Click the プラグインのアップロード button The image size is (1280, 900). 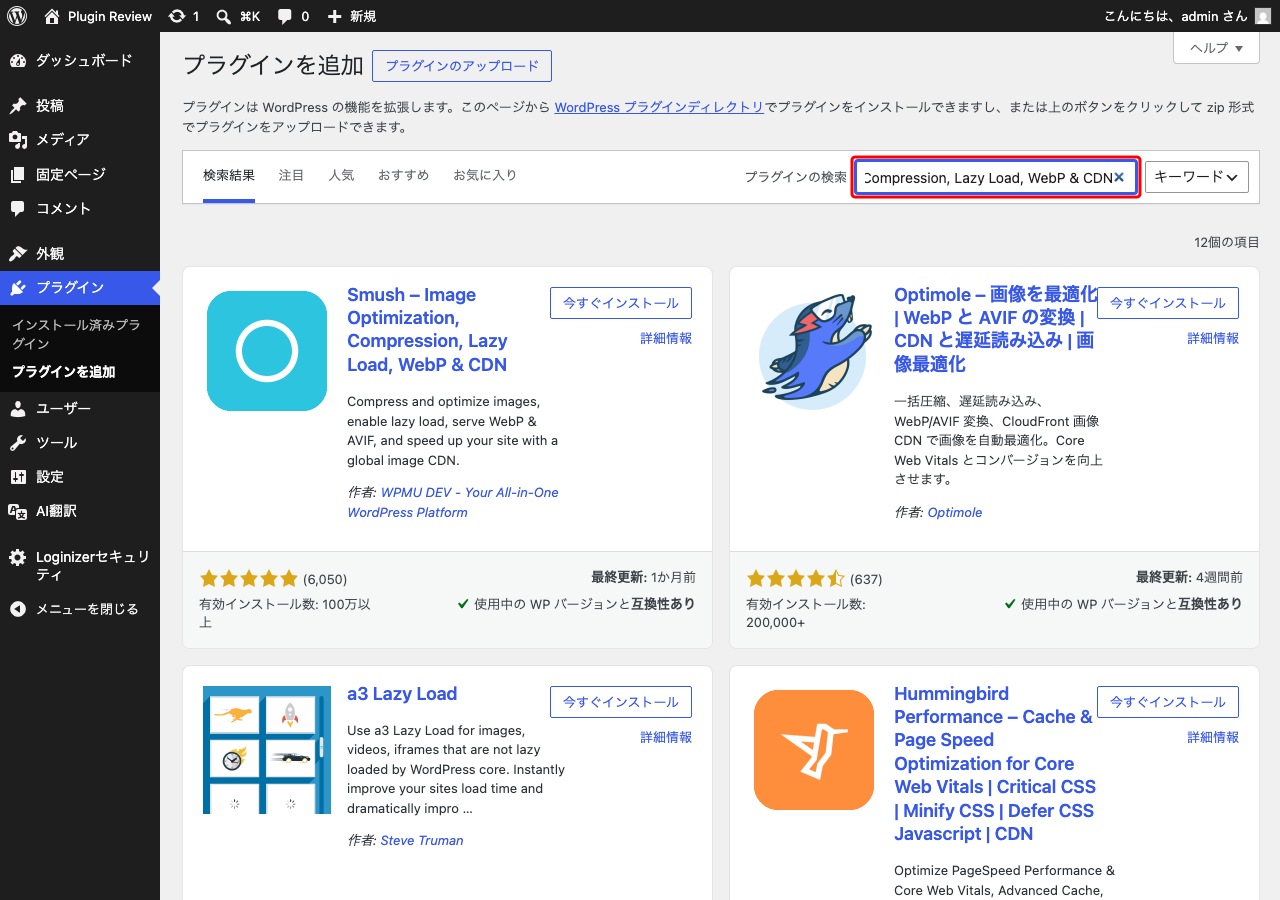click(x=462, y=66)
